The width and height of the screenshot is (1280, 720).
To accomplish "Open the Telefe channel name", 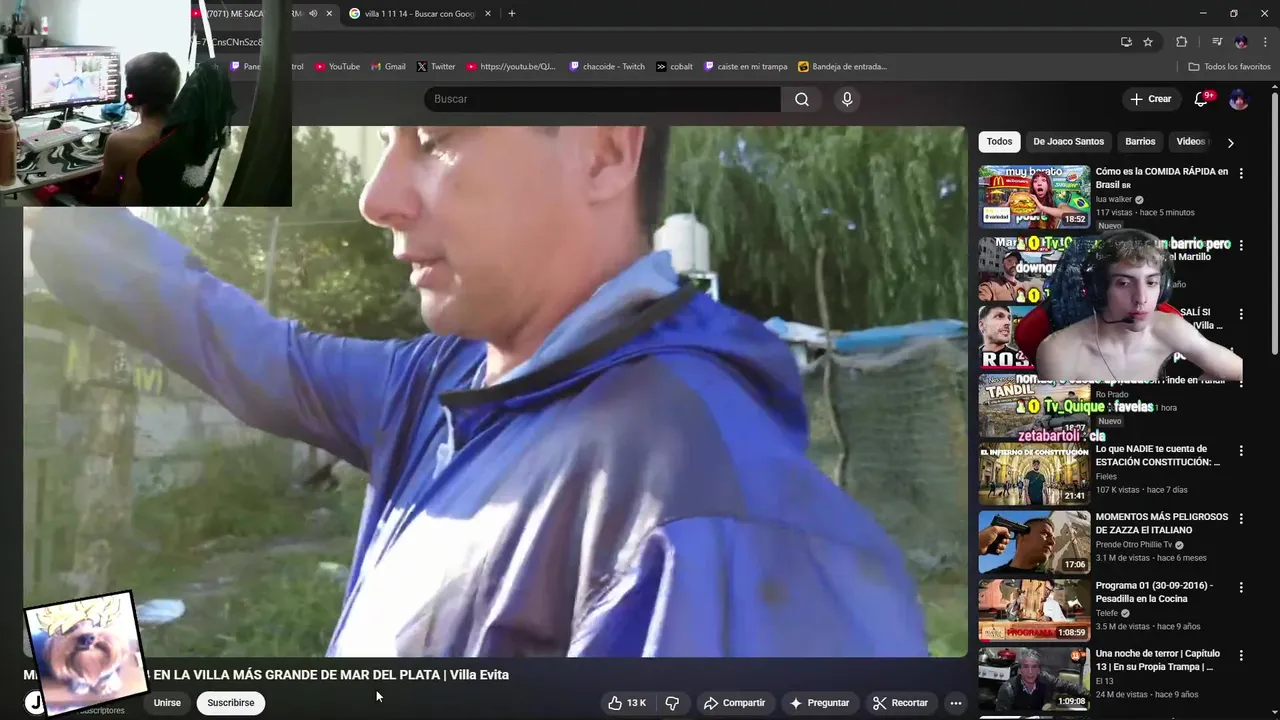I will point(1107,613).
